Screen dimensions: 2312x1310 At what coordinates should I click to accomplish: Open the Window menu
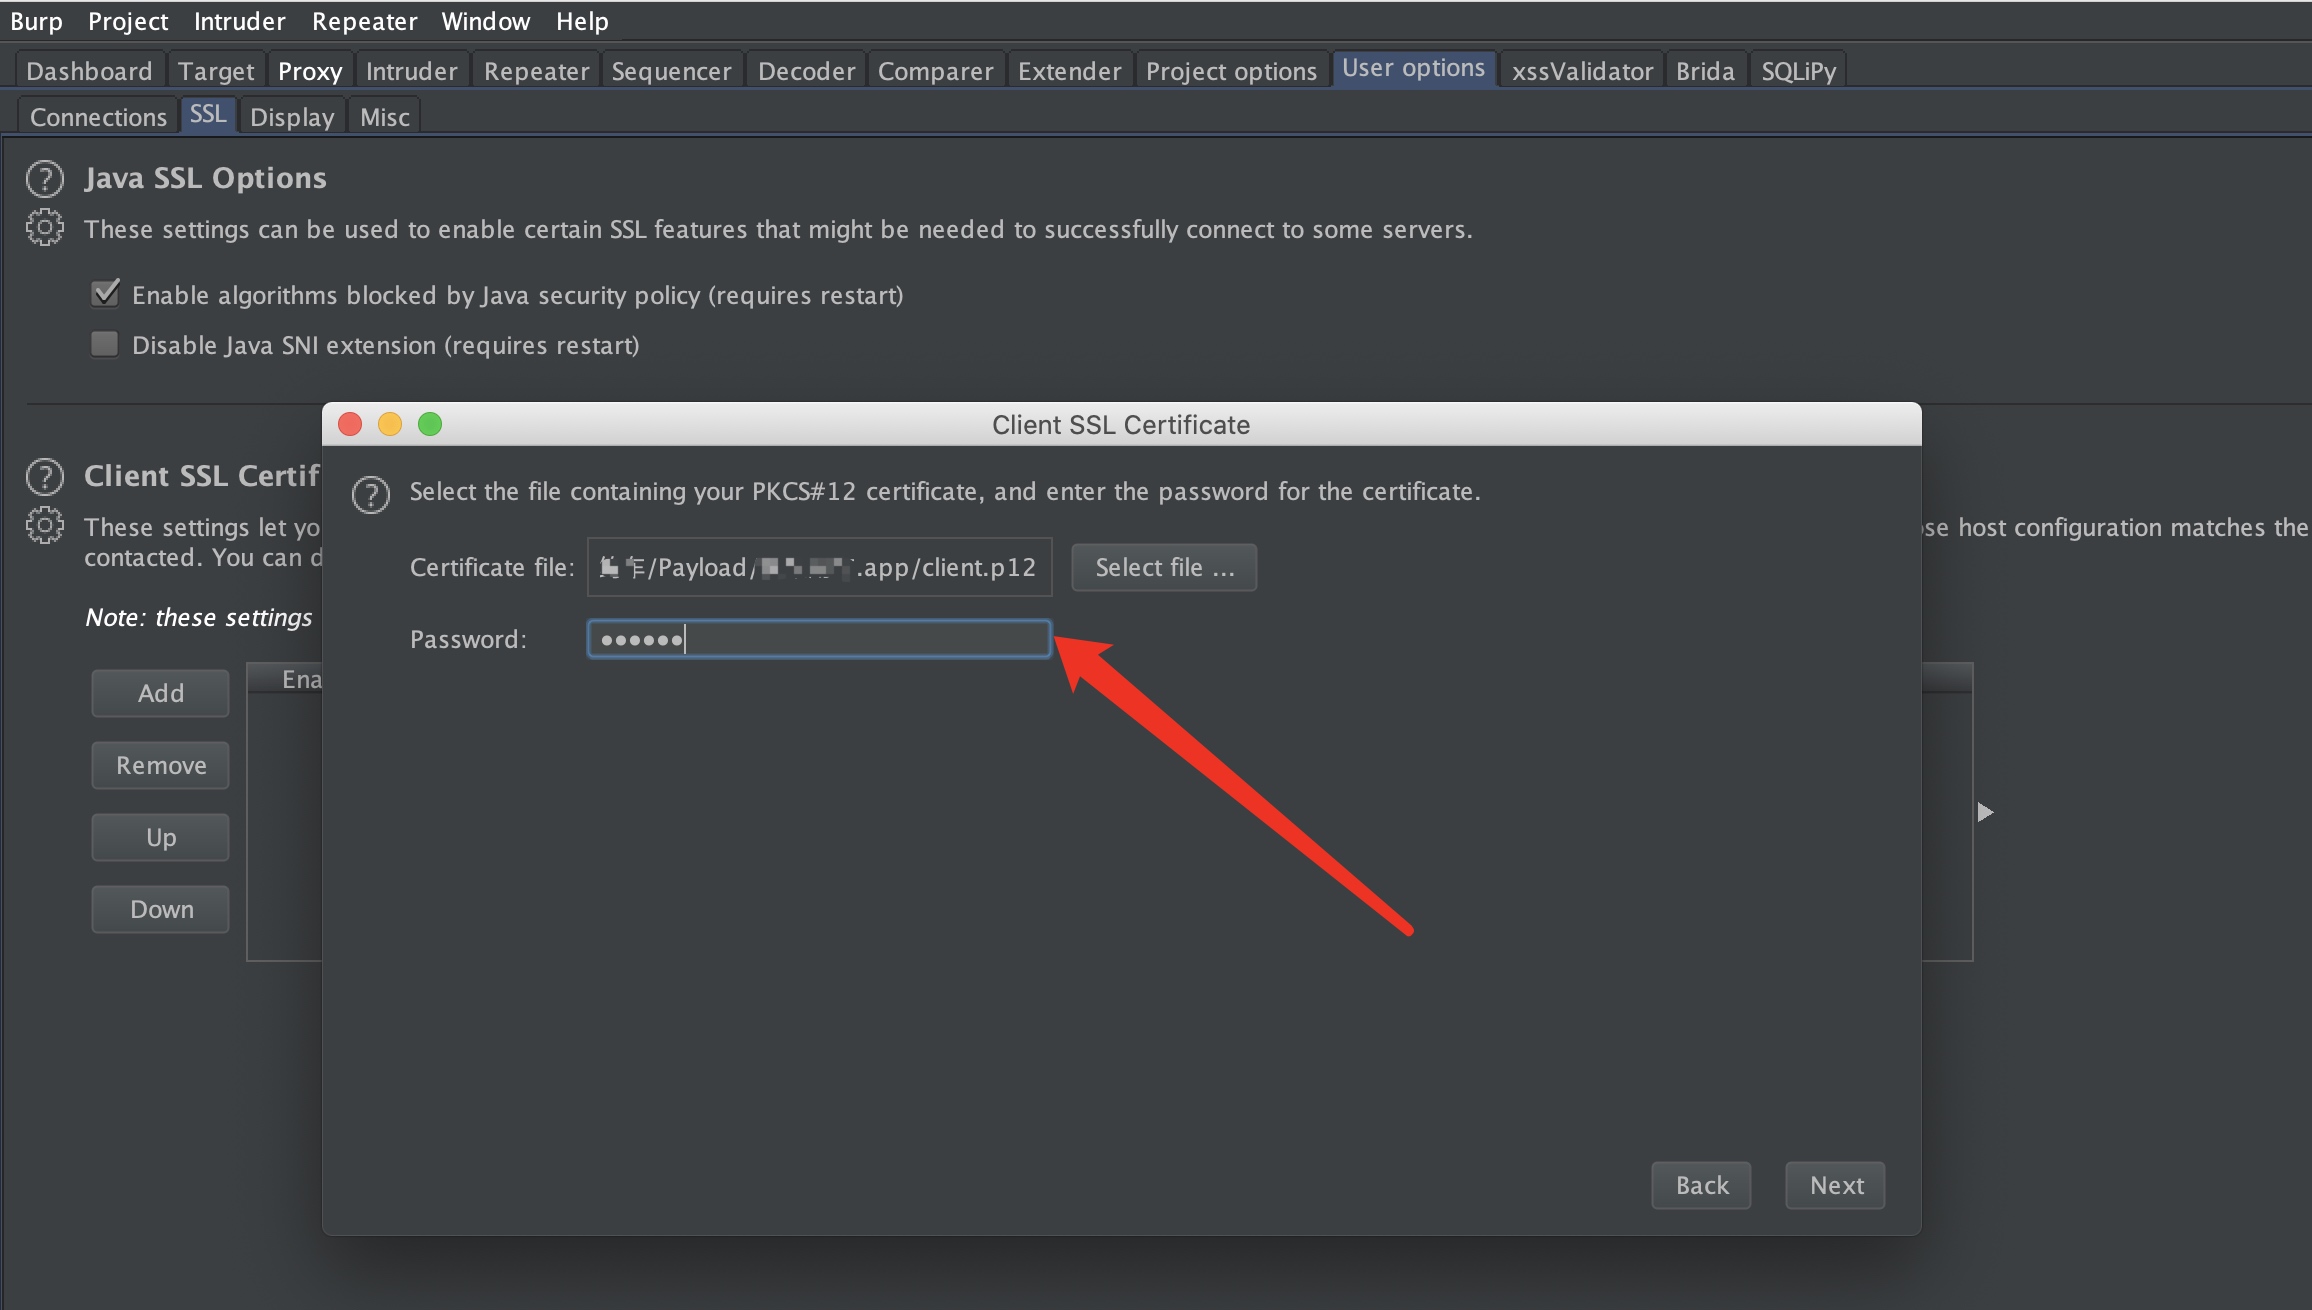485,21
